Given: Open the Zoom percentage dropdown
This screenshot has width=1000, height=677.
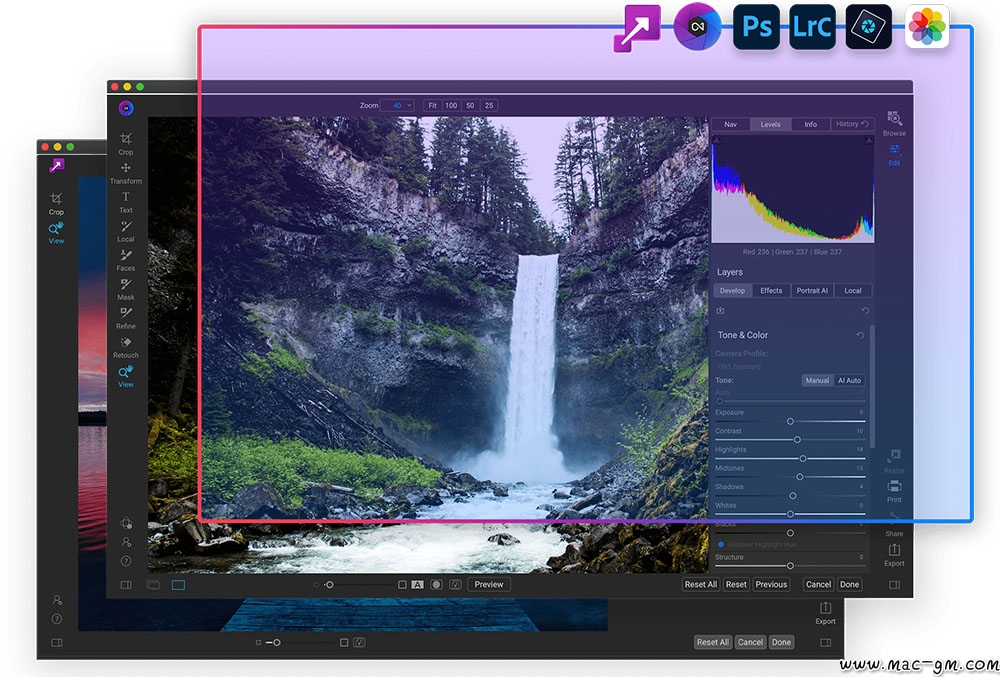Looking at the screenshot, I should (x=397, y=105).
